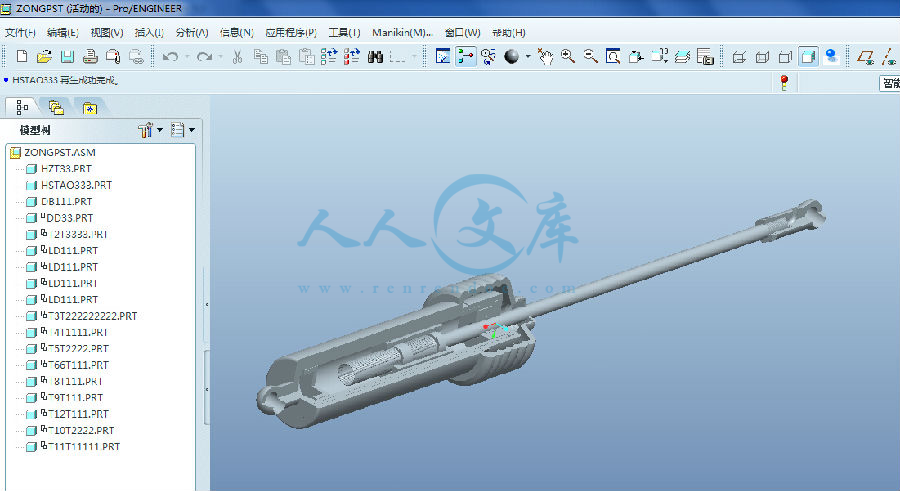Toggle datum plane display
Viewport: 900px width, 491px height.
click(x=865, y=56)
